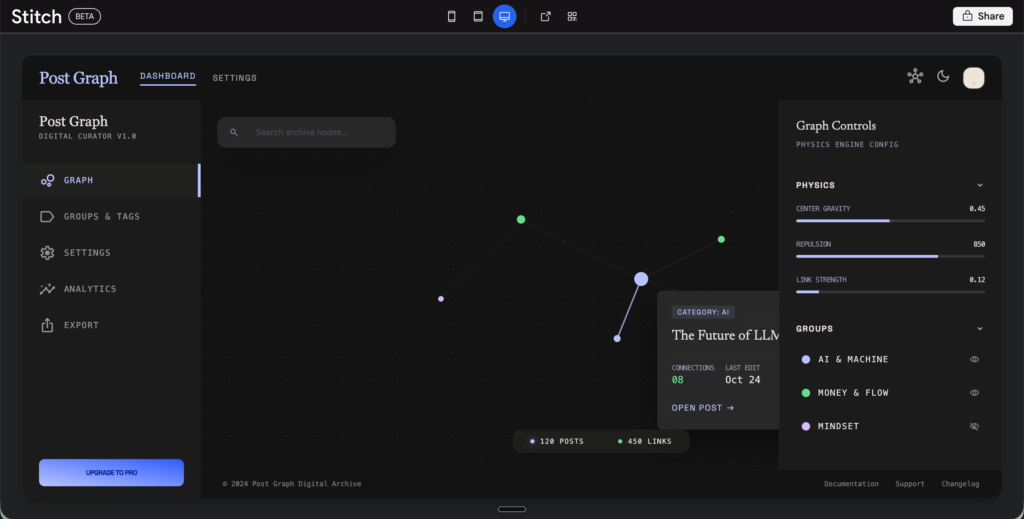Open Groups & Tags in sidebar
1024x519 pixels.
pos(101,217)
